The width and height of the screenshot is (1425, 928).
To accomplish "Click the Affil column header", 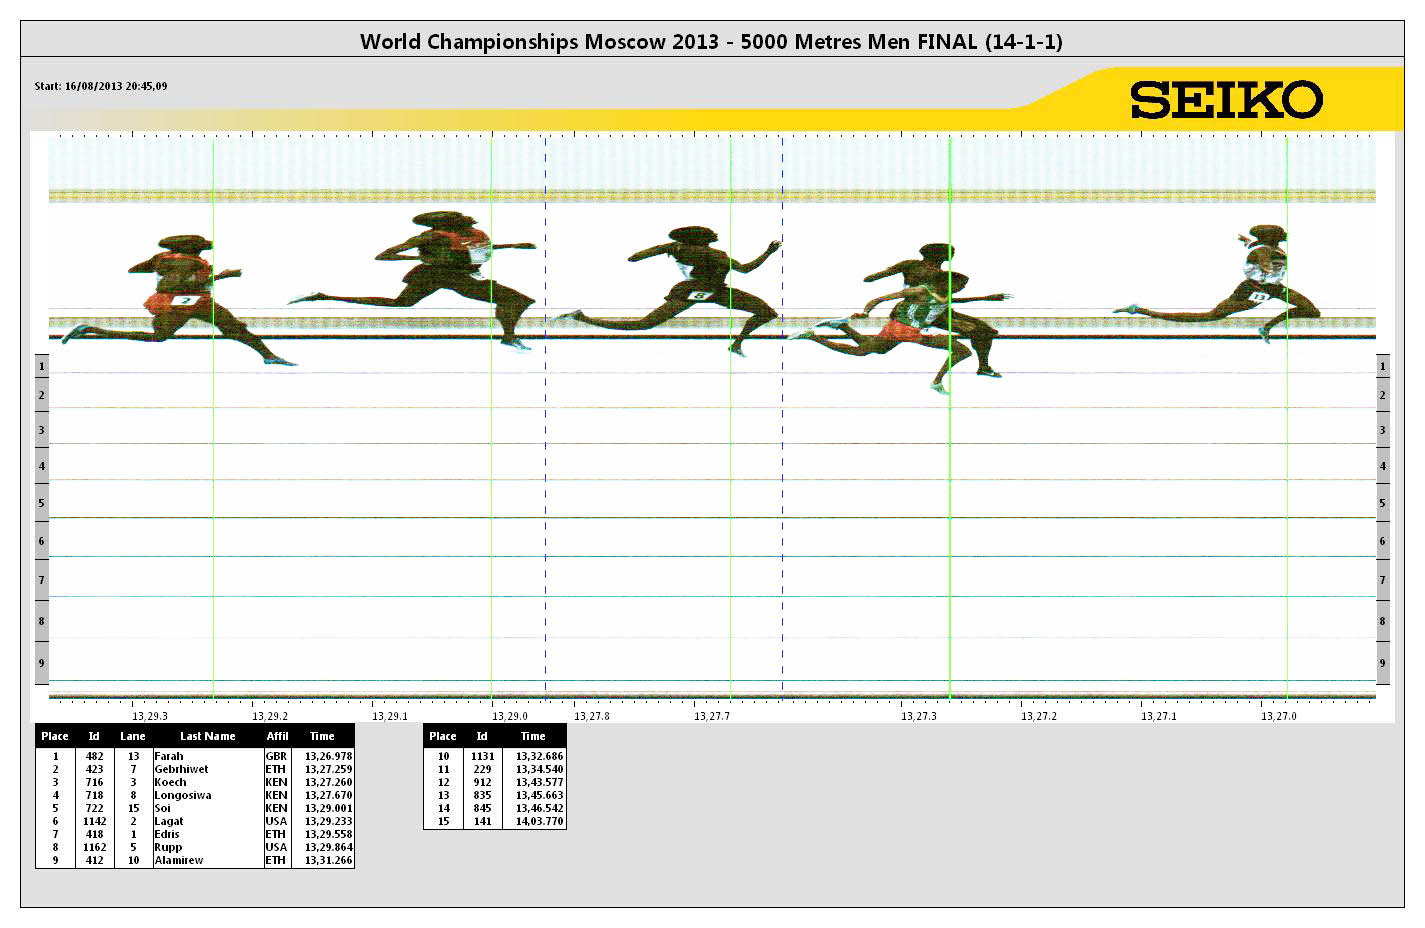I will click(x=277, y=736).
